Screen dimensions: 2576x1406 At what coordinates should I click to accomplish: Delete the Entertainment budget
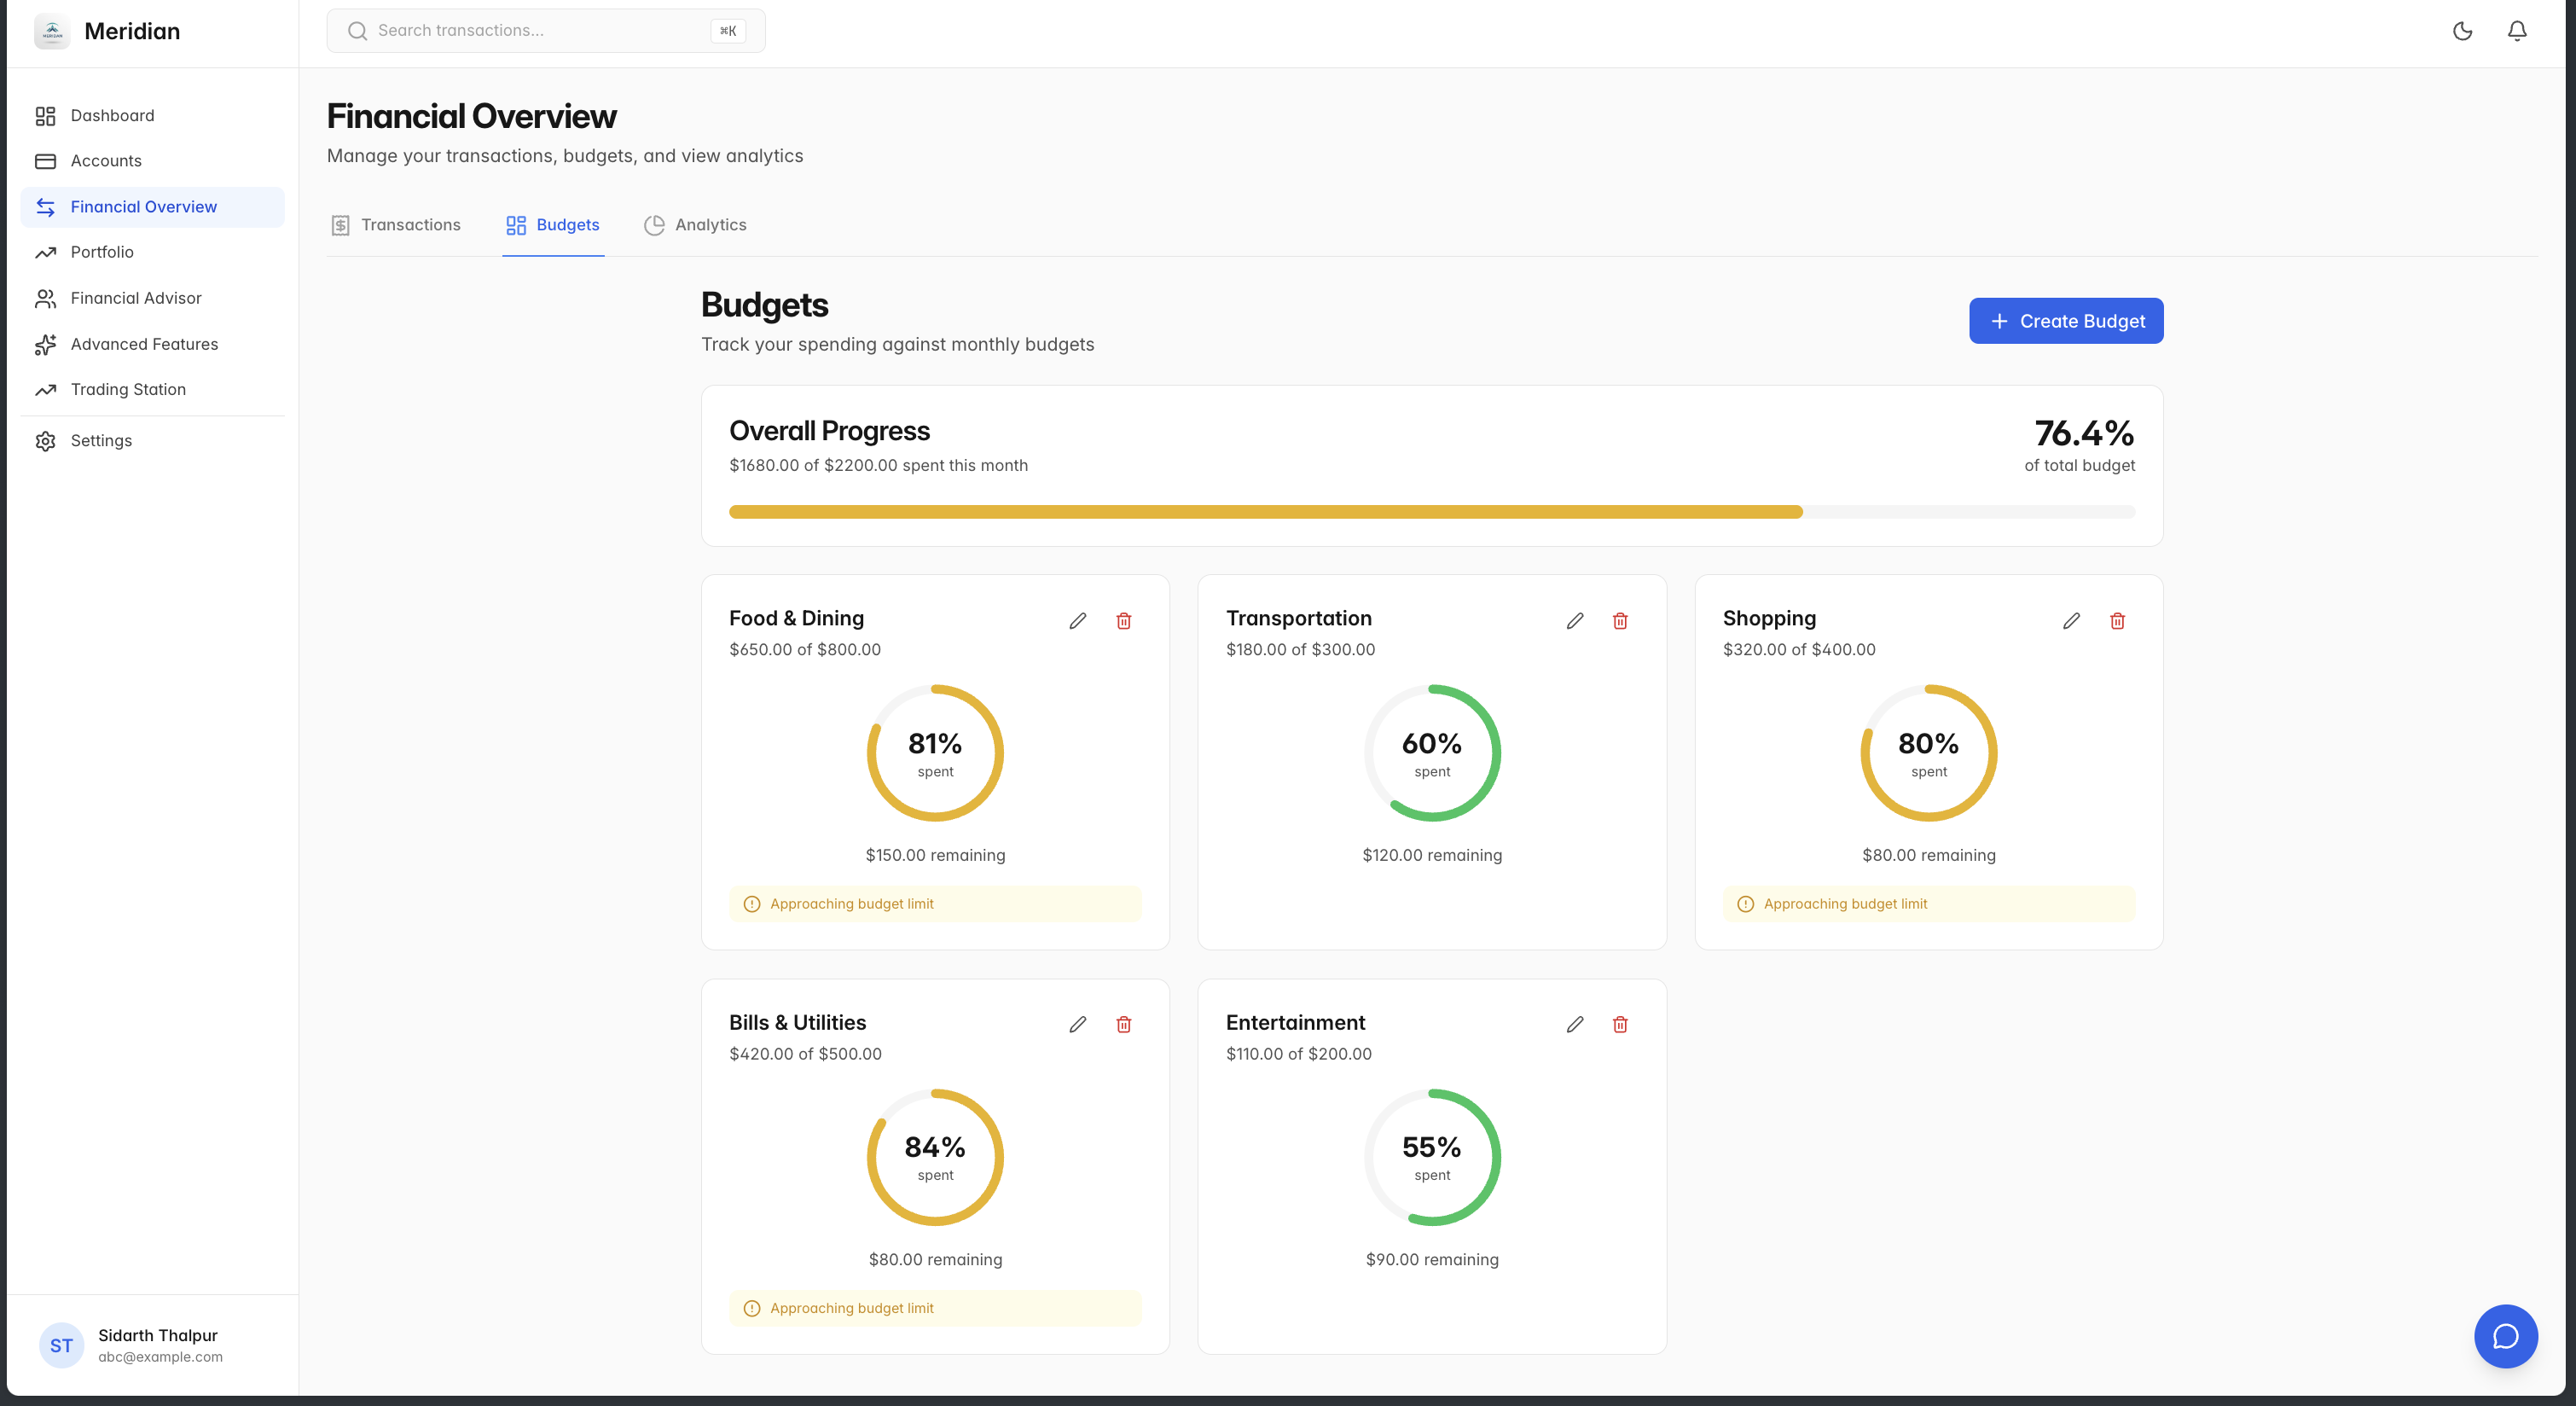click(1620, 1024)
